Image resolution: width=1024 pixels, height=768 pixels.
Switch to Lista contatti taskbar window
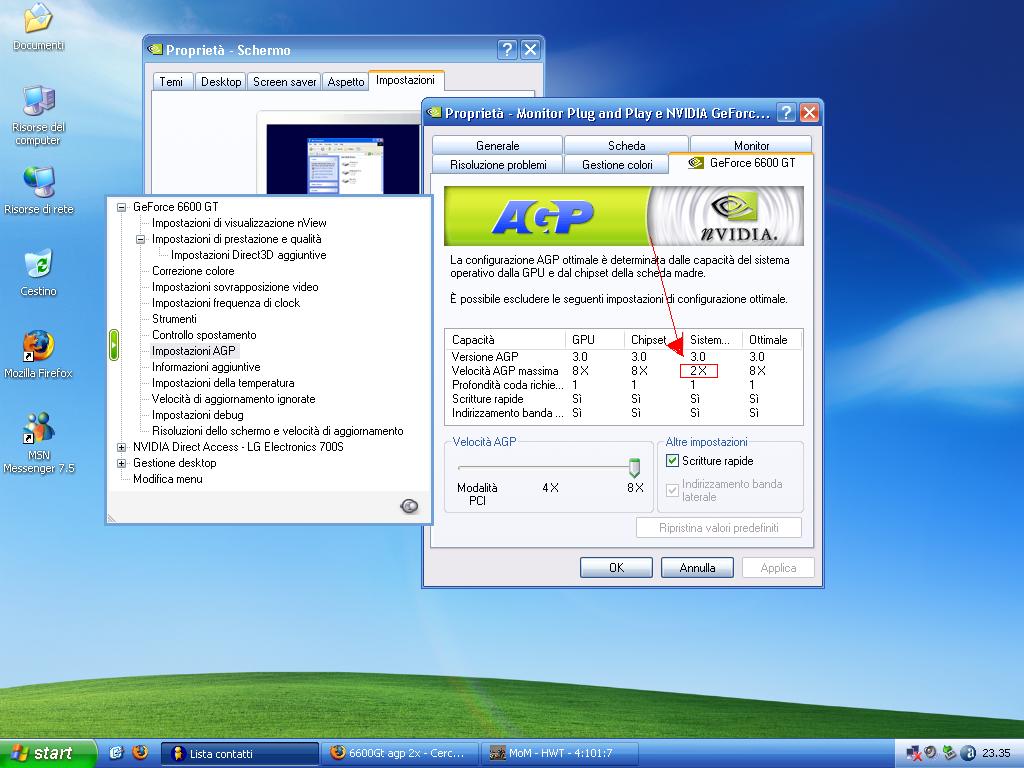pos(239,754)
